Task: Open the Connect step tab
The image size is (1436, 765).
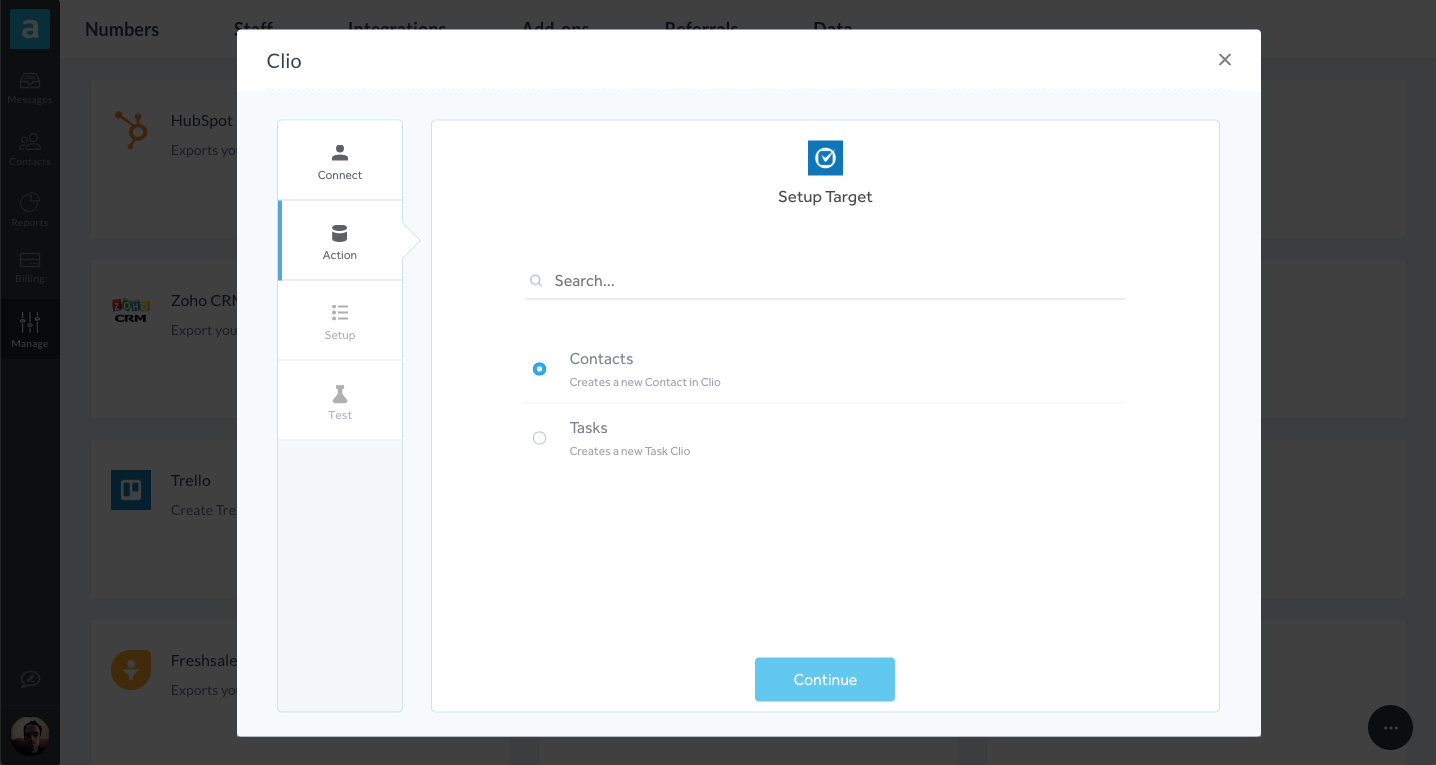Action: (x=340, y=161)
